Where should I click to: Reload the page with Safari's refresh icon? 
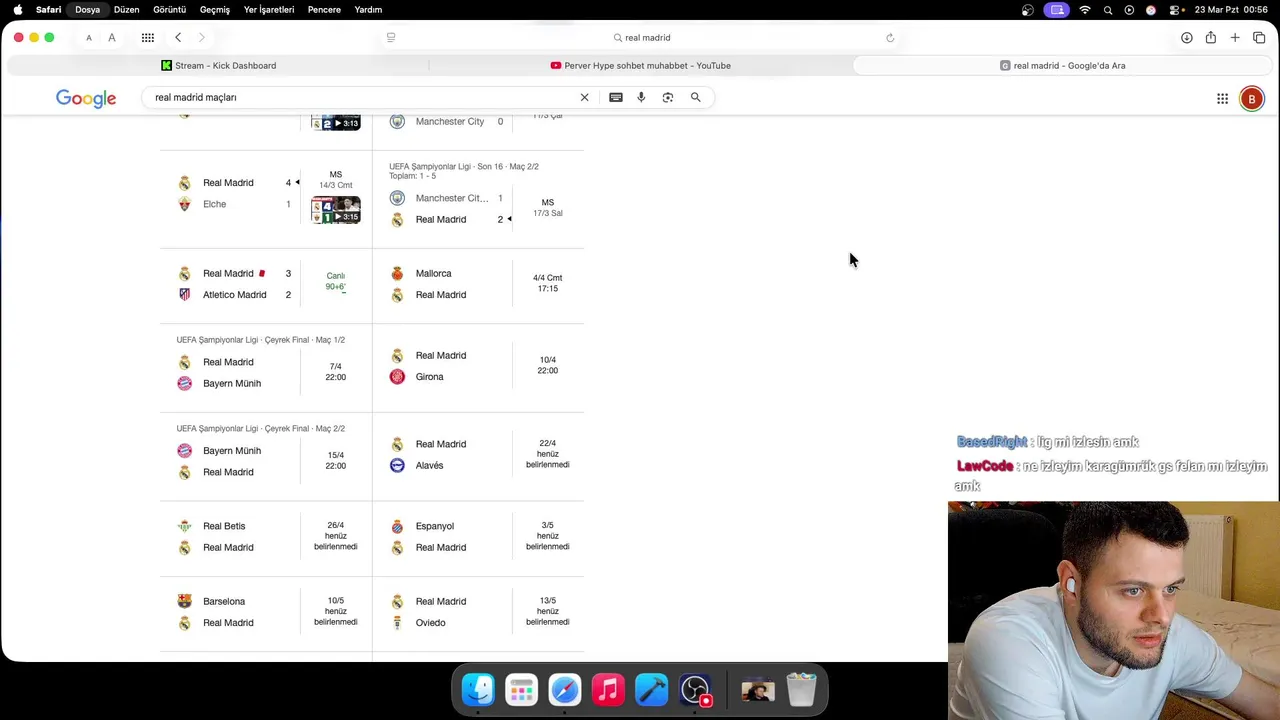(890, 37)
